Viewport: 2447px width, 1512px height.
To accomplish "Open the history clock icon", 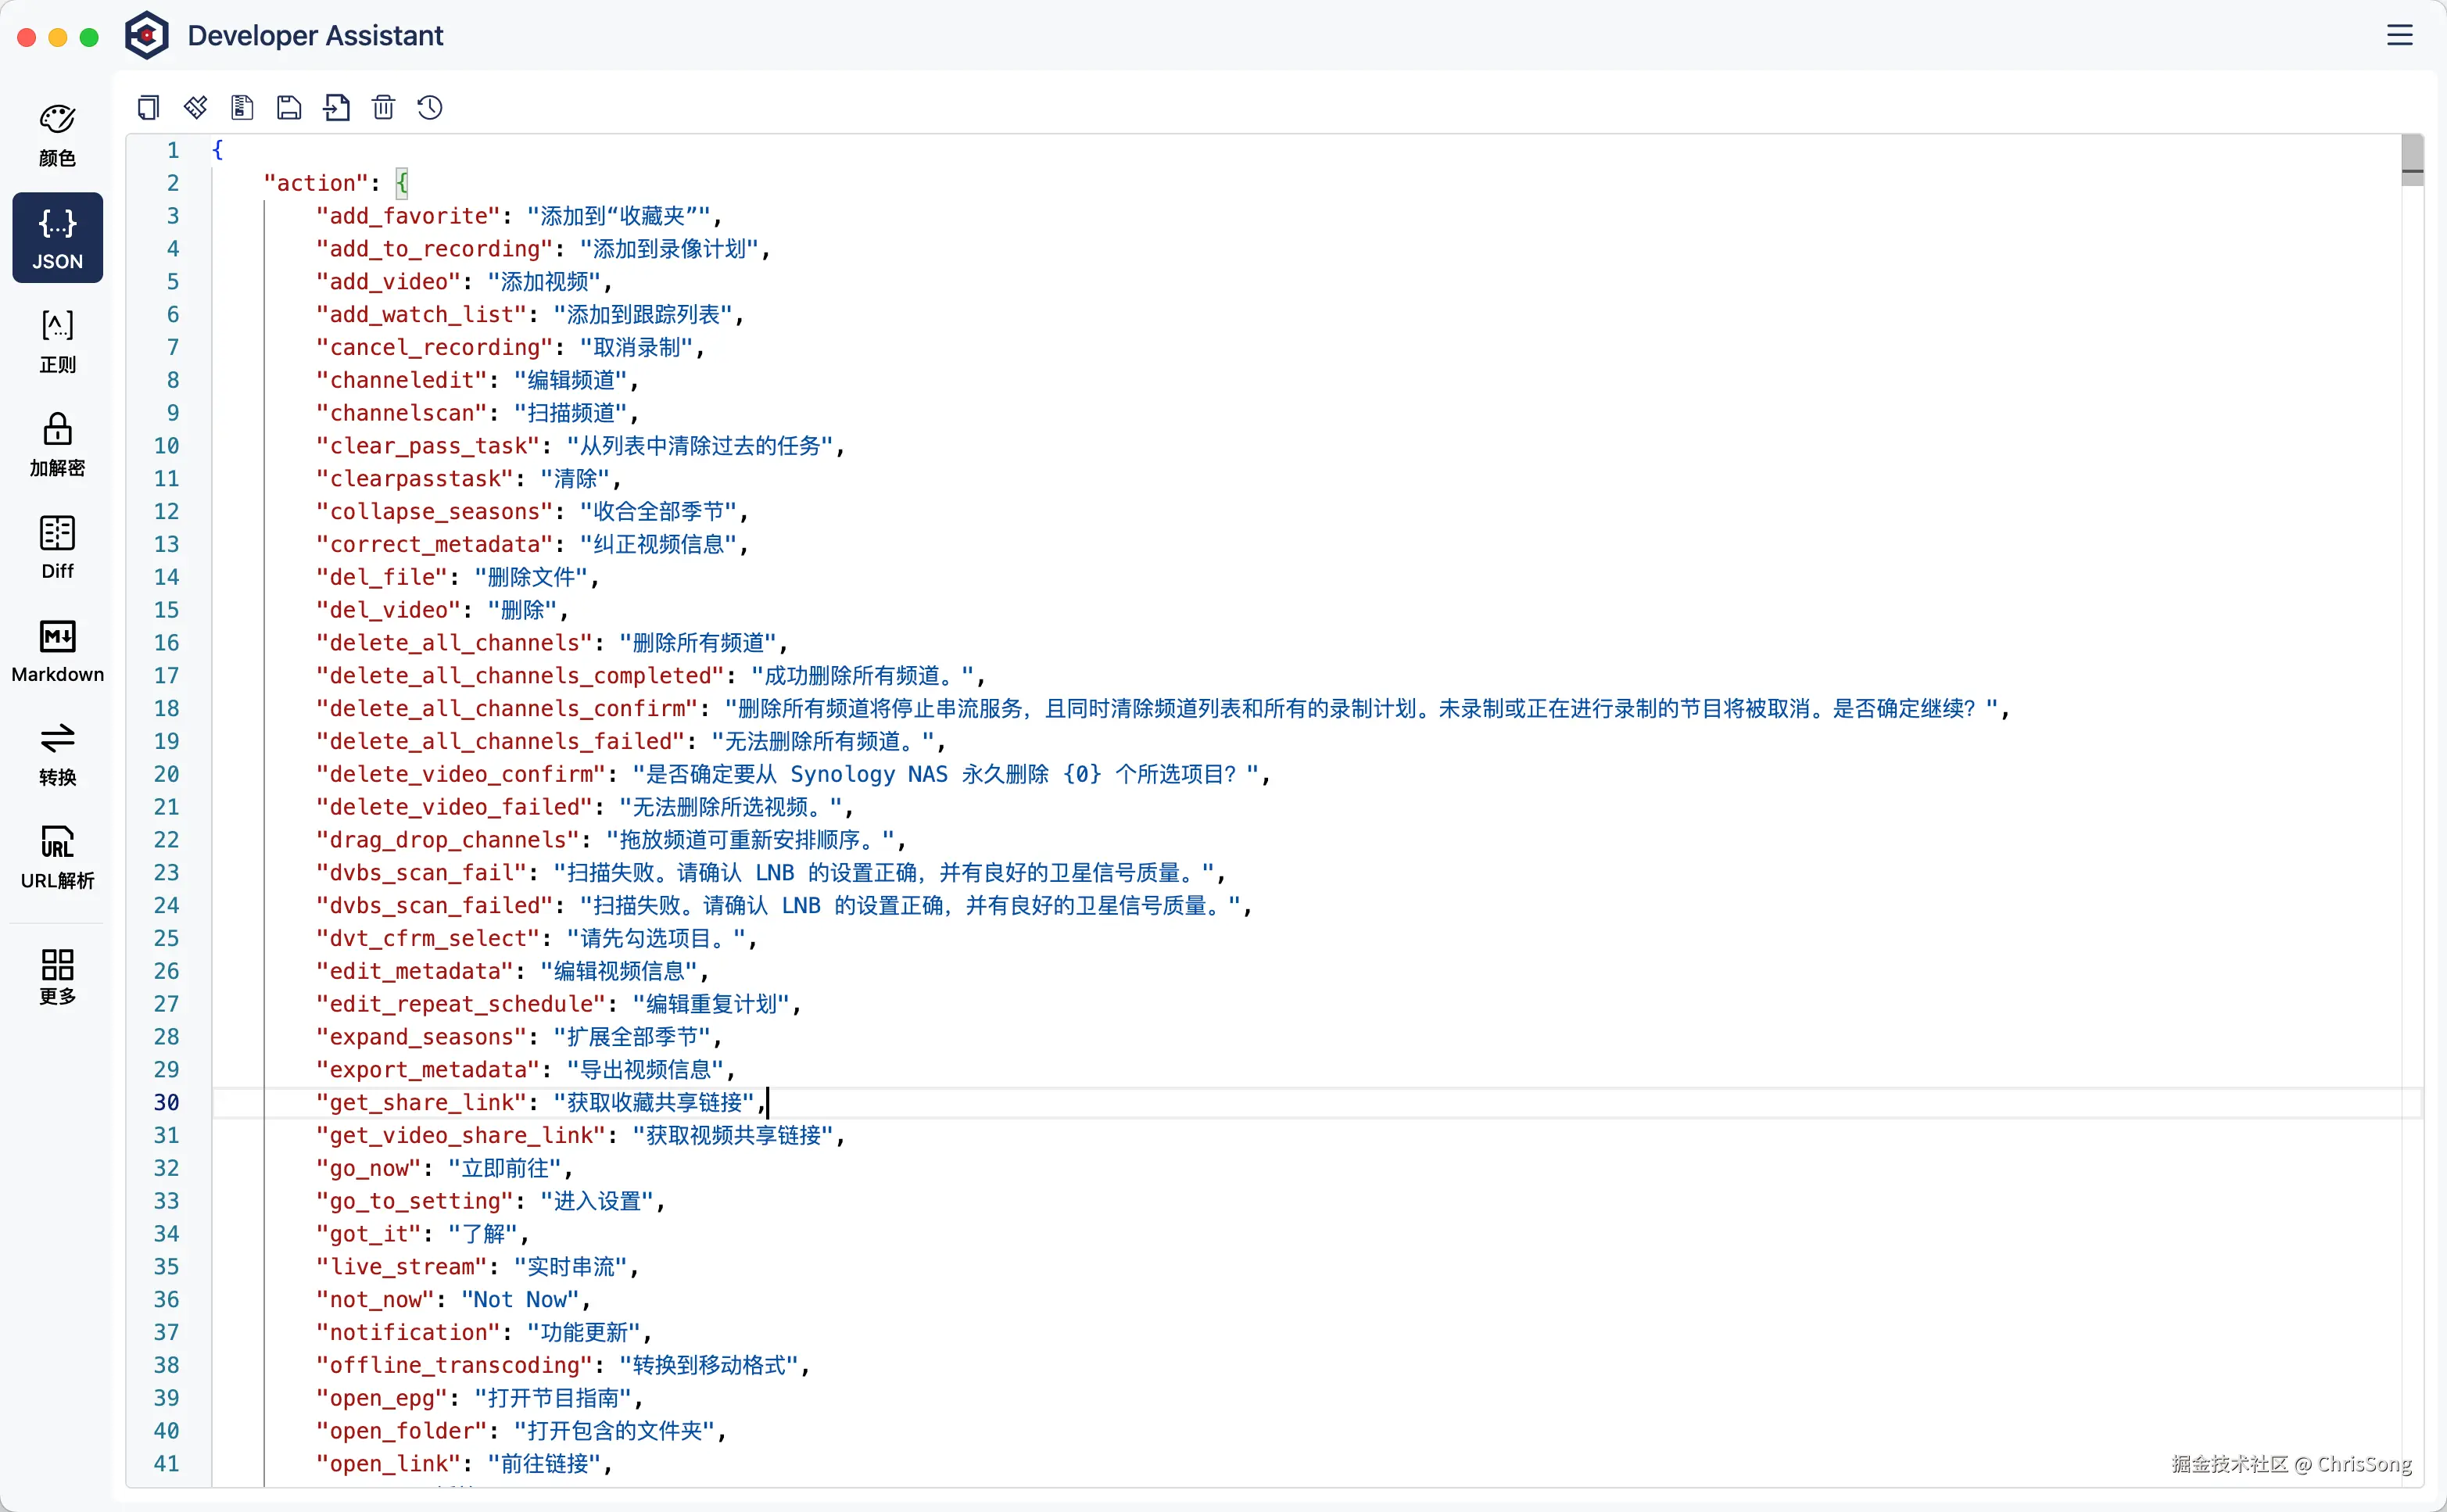I will [x=430, y=107].
